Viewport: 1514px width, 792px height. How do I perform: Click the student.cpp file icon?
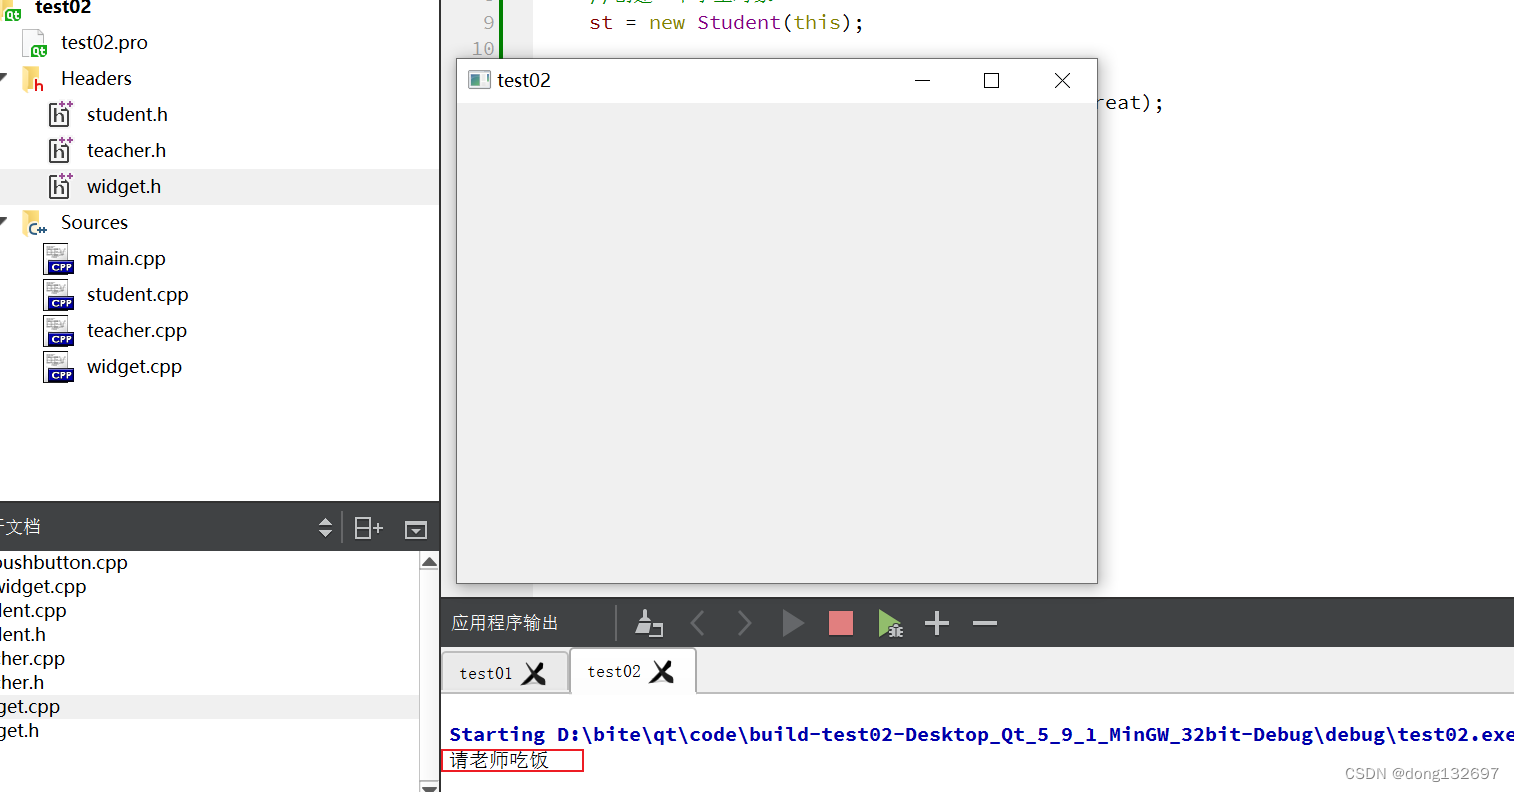(x=59, y=295)
